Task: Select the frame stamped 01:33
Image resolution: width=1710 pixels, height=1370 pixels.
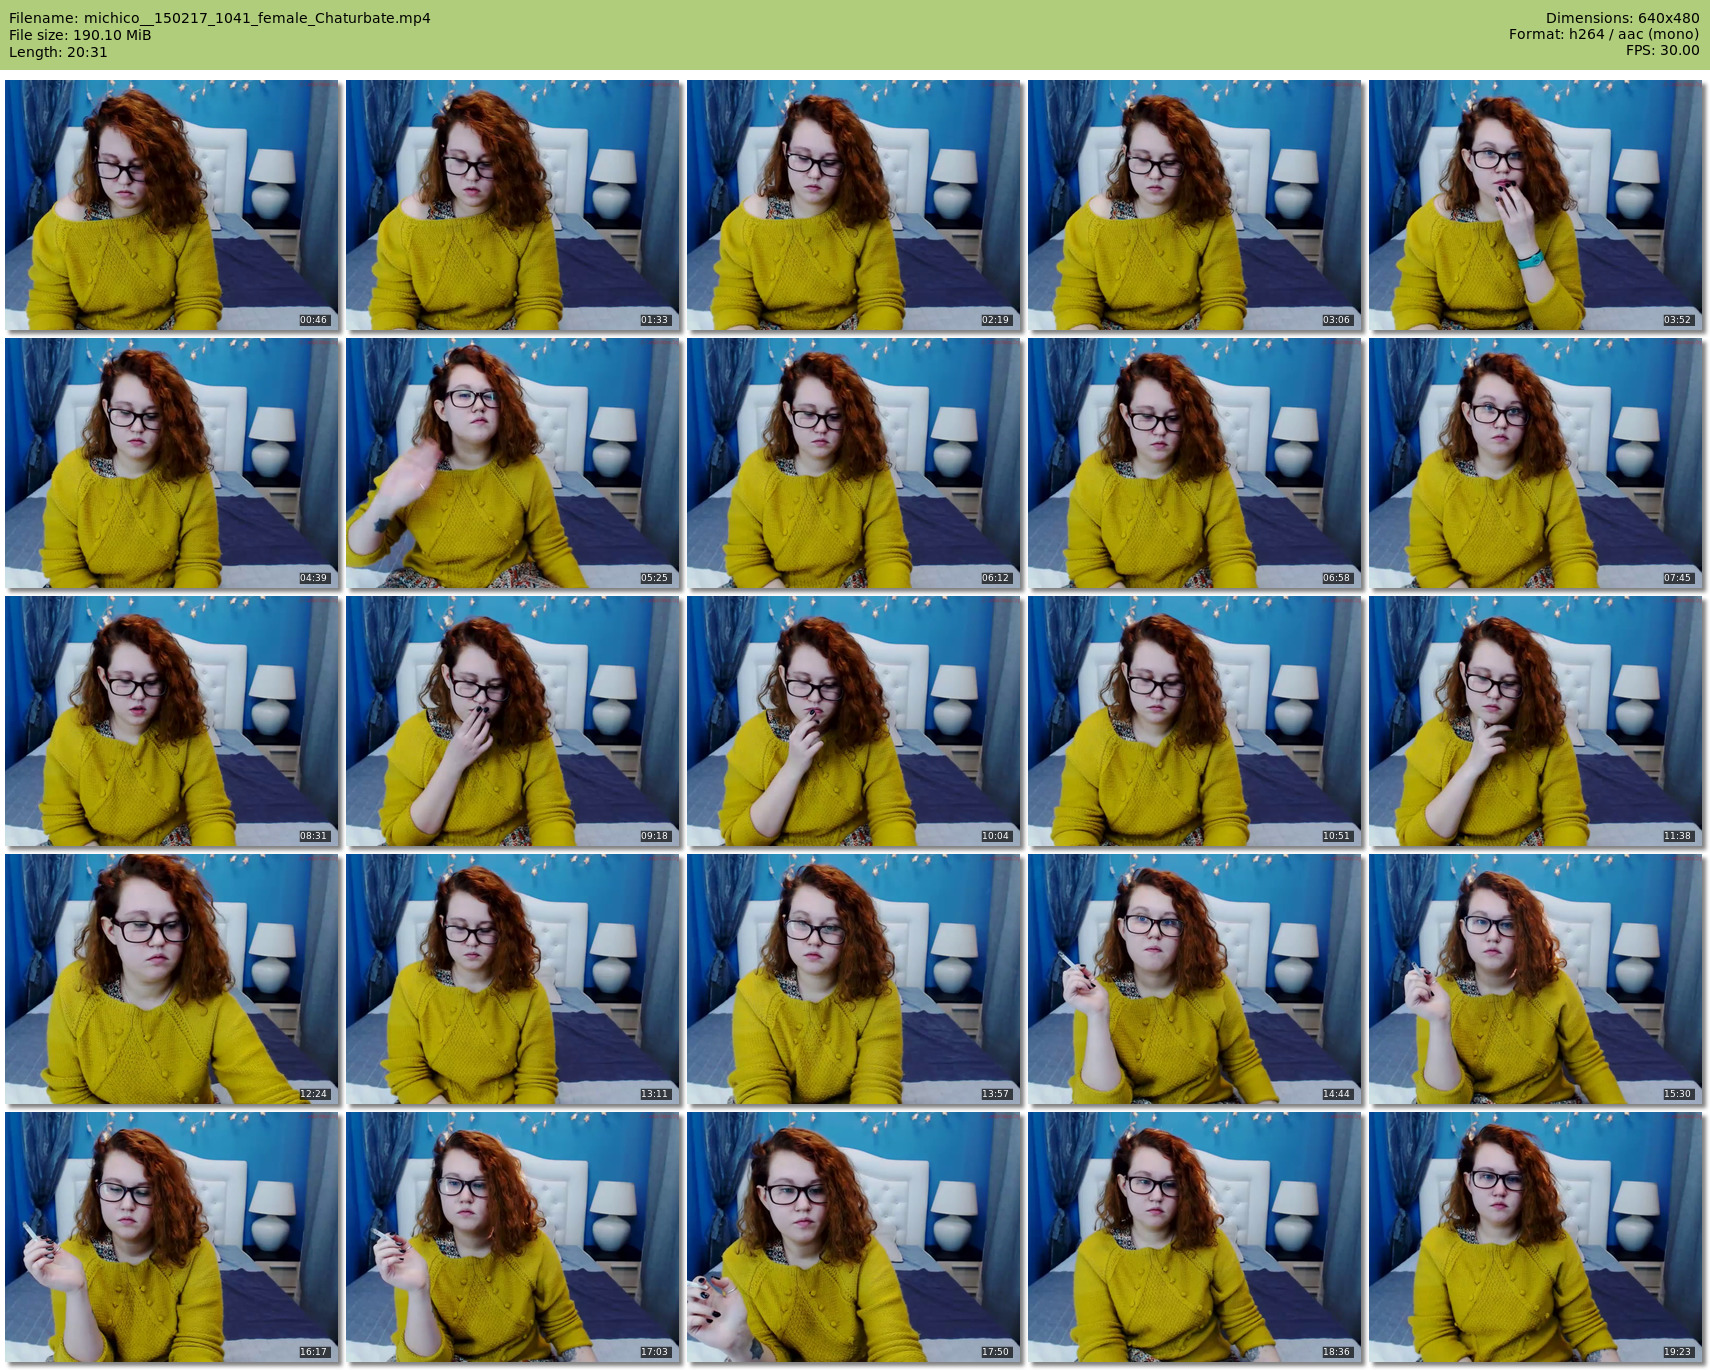Action: [513, 205]
